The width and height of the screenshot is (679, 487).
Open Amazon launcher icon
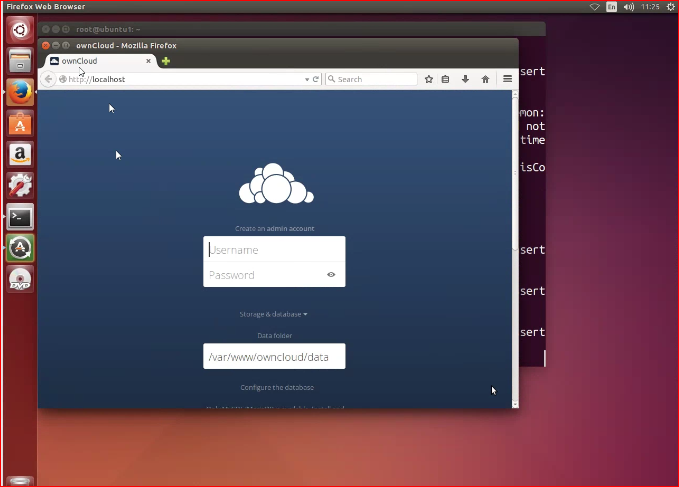20,155
